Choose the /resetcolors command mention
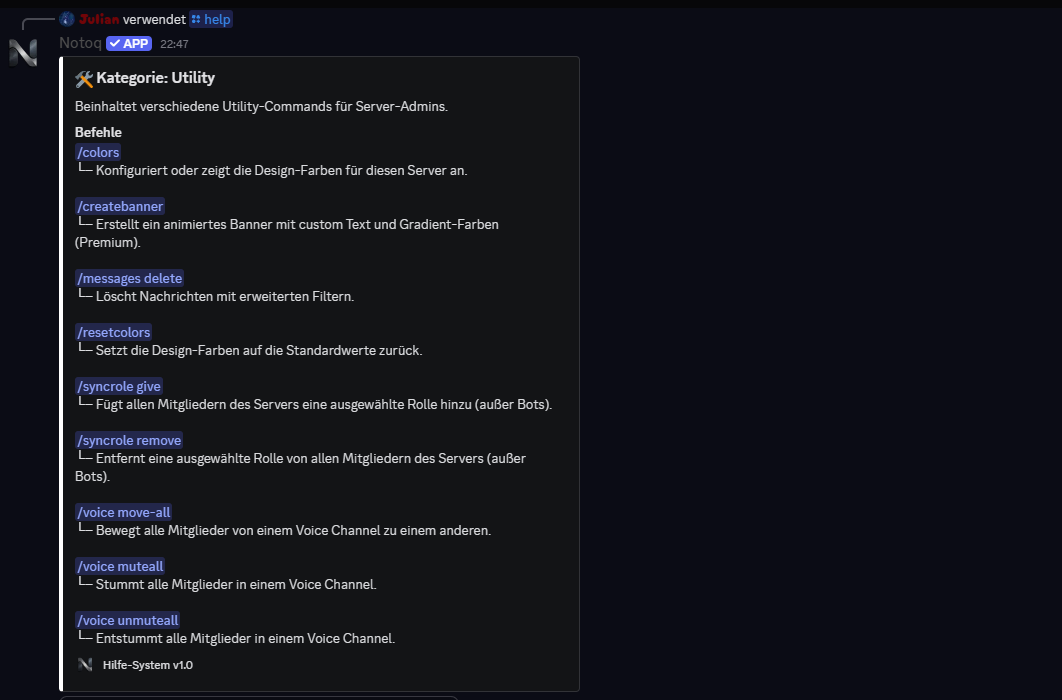The width and height of the screenshot is (1062, 700). 113,332
